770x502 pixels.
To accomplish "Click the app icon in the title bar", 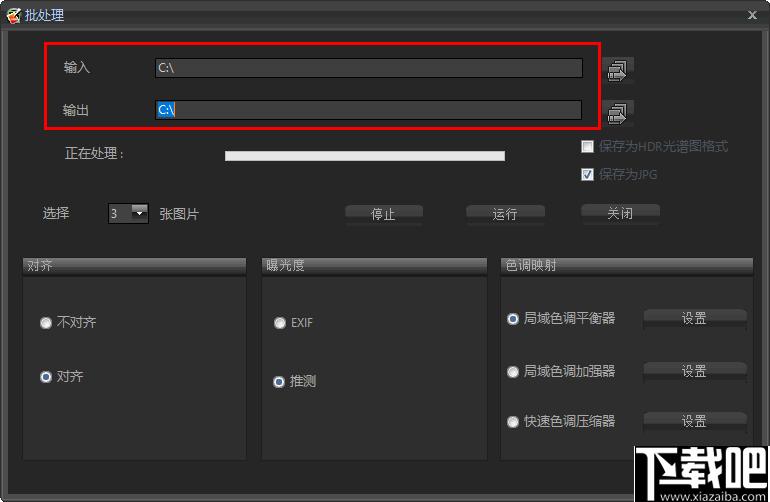I will (x=13, y=15).
